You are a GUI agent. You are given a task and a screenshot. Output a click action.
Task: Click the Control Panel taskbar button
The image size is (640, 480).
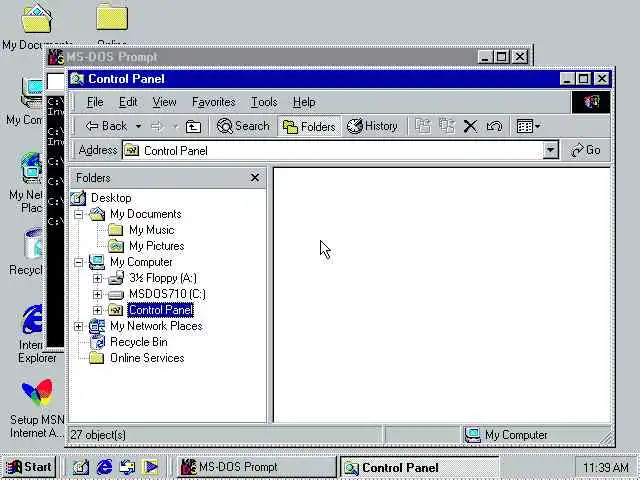coord(420,467)
